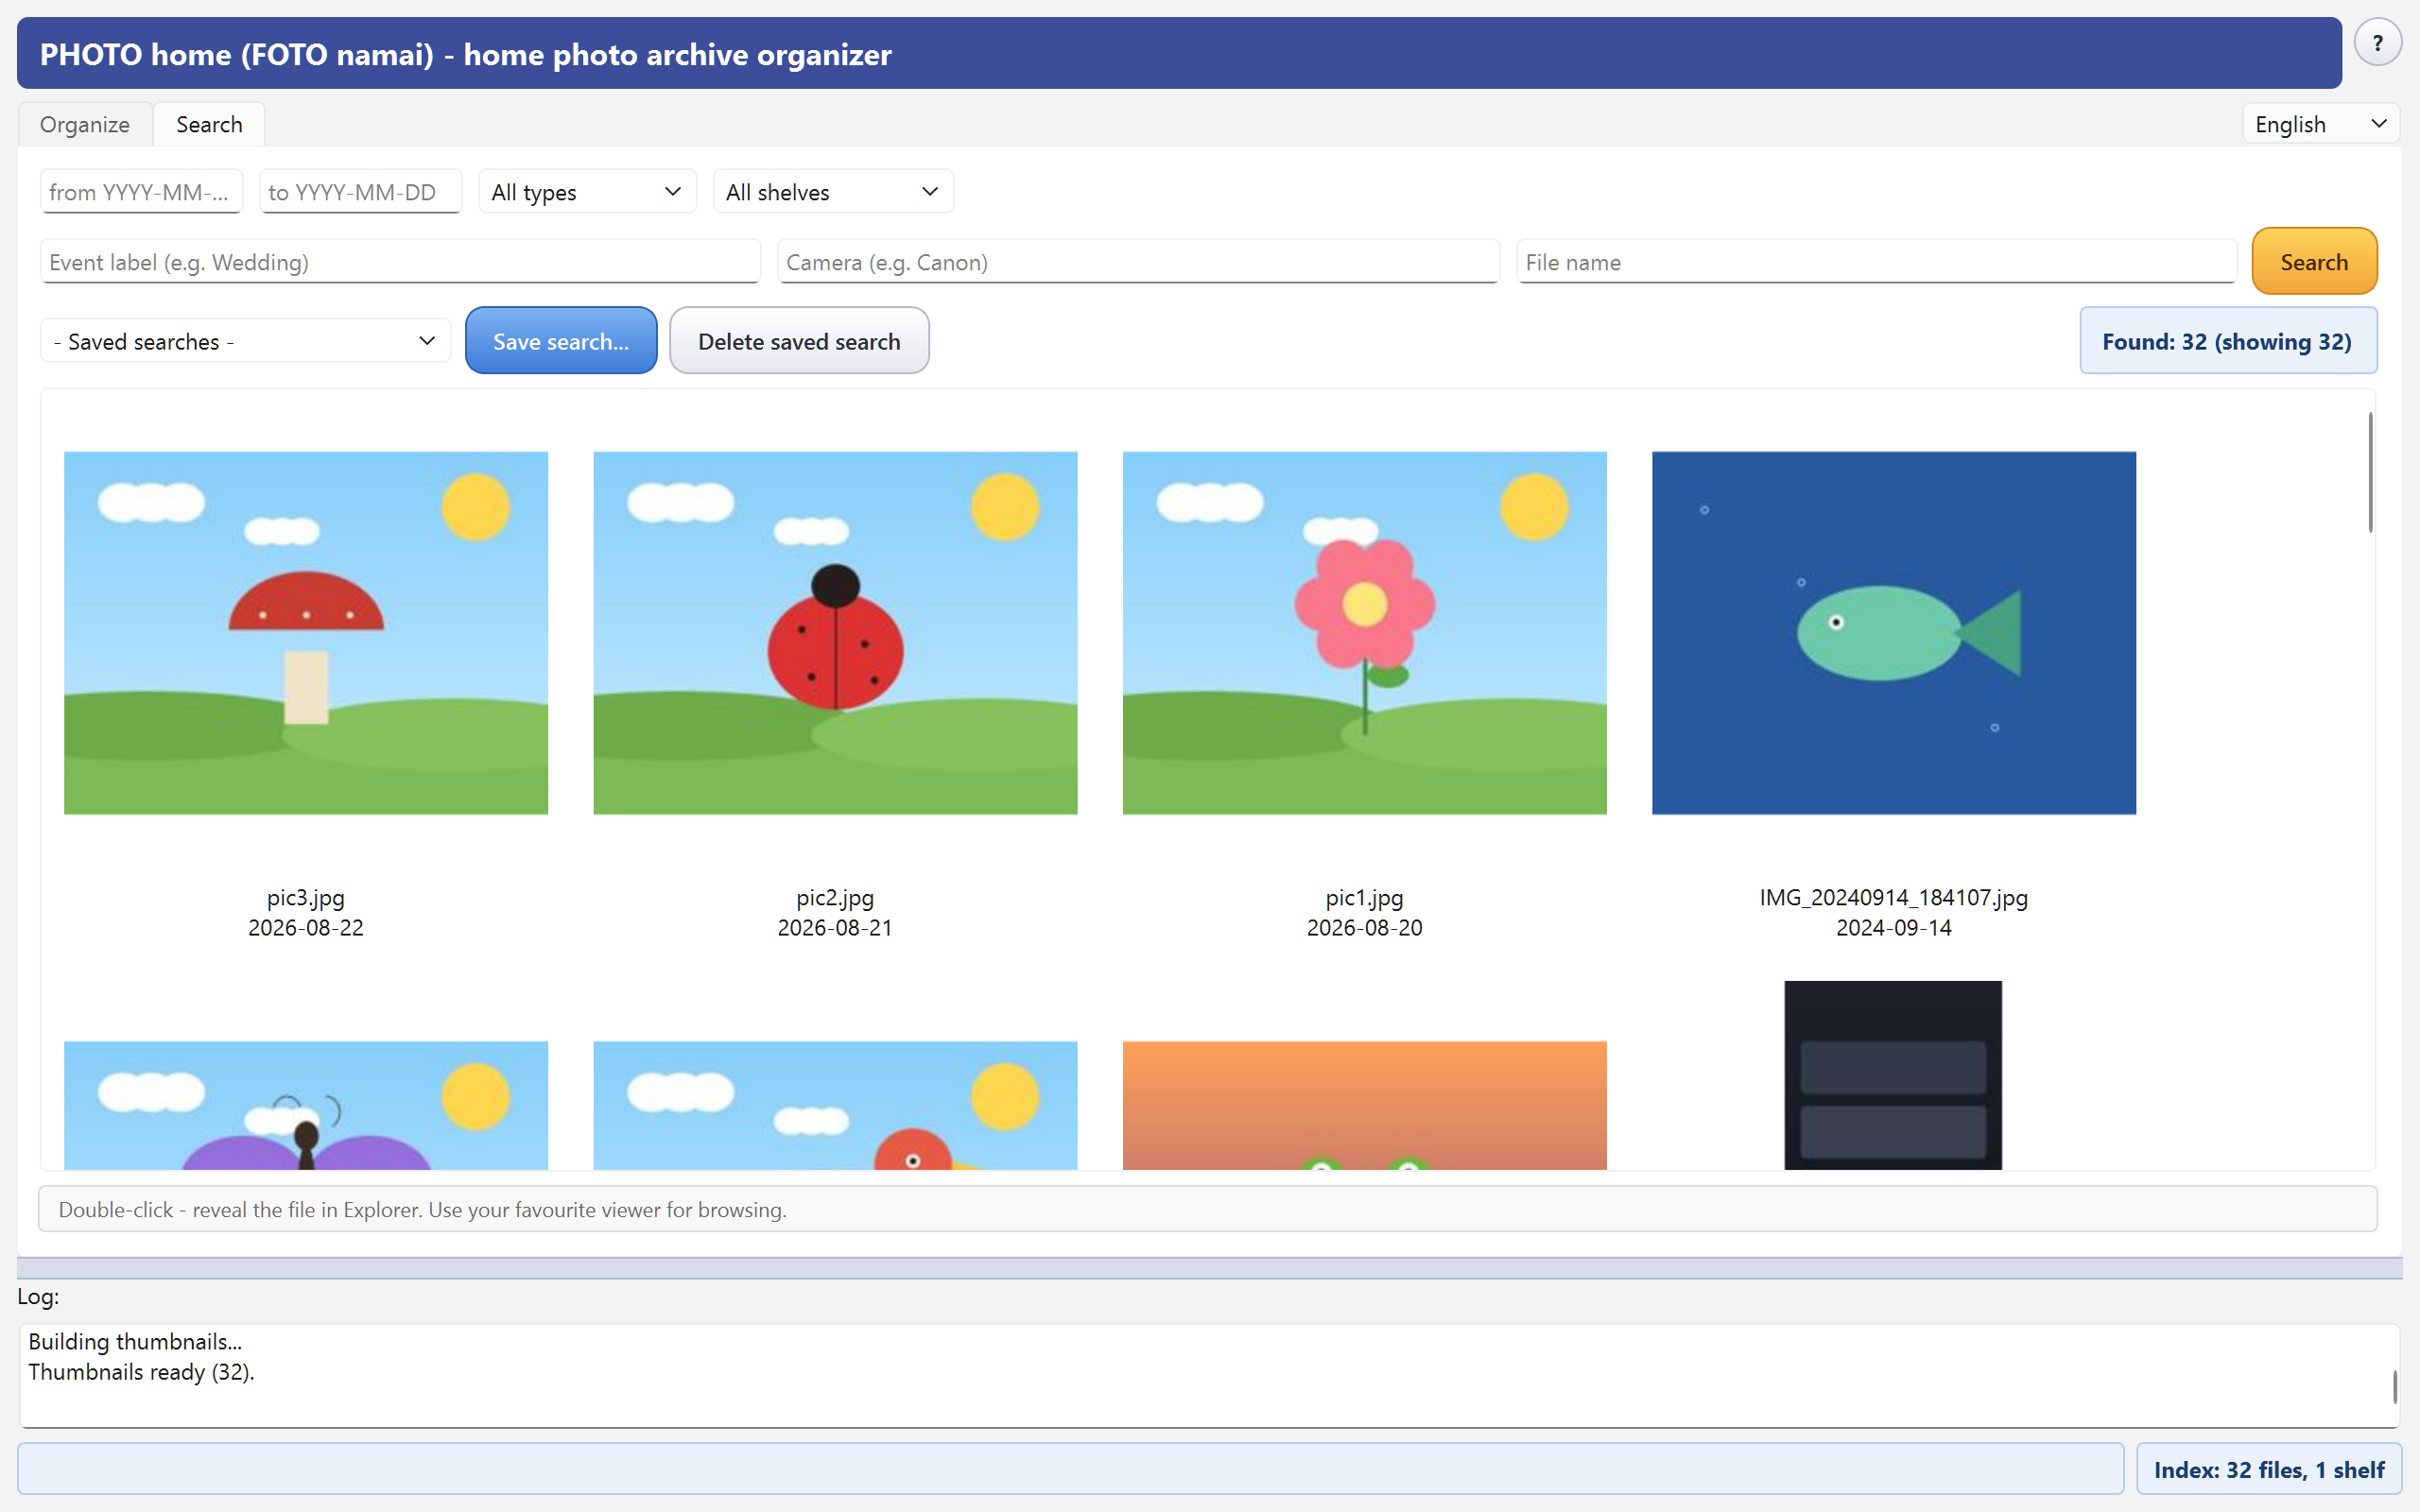Click the Index: 32 files, 1 shelf status

click(x=2268, y=1469)
